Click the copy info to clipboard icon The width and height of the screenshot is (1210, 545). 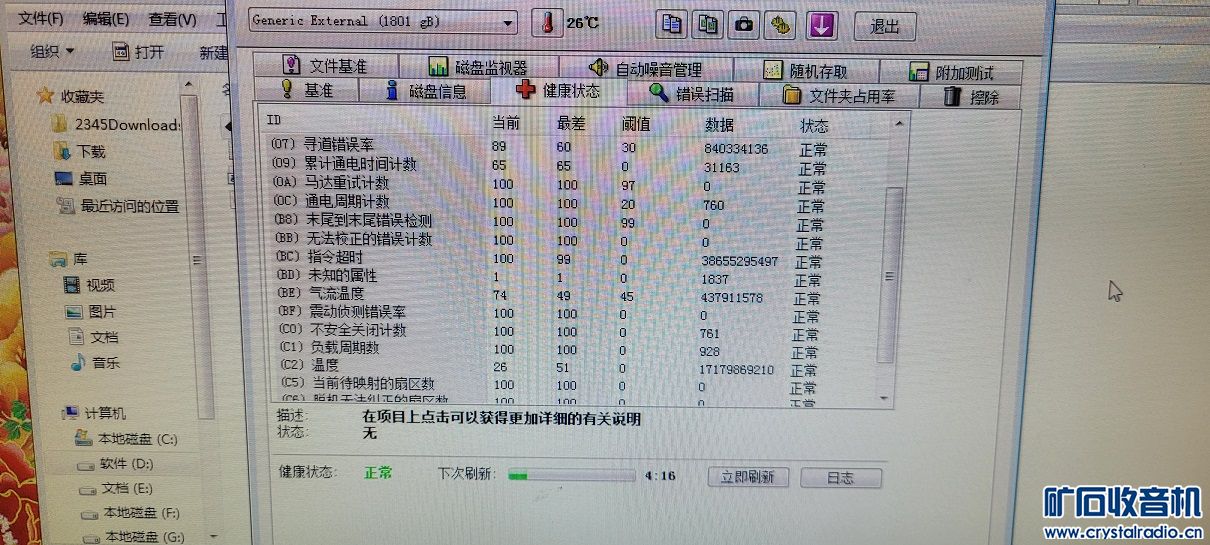(673, 24)
